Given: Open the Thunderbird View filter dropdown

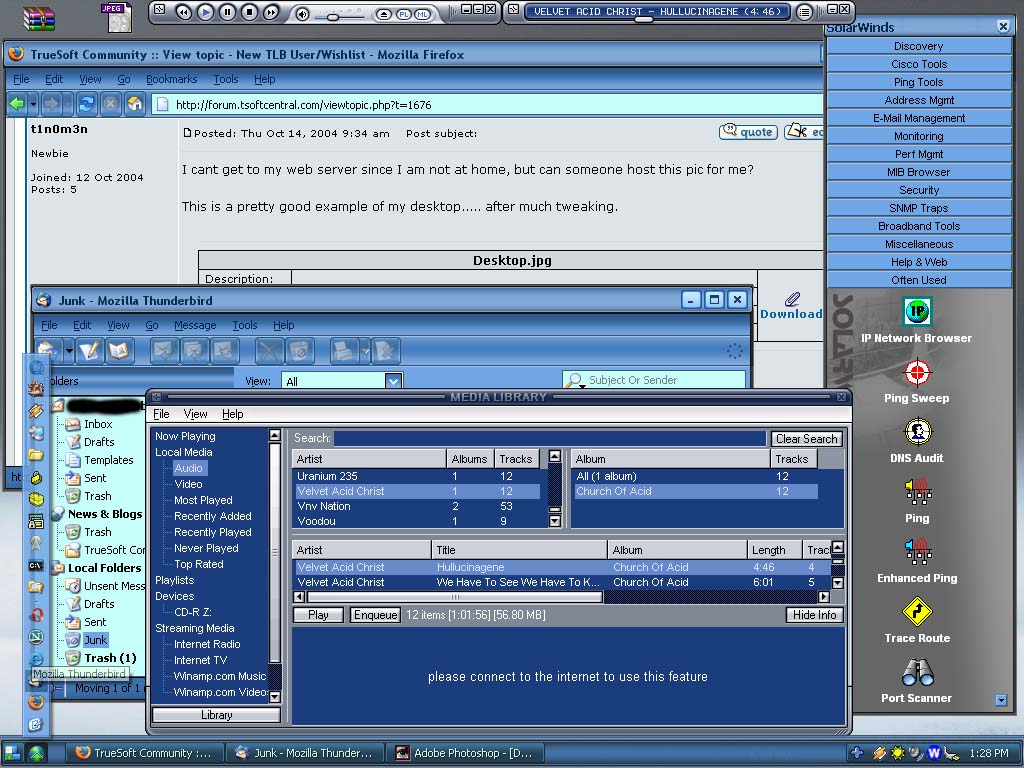Looking at the screenshot, I should click(x=393, y=381).
